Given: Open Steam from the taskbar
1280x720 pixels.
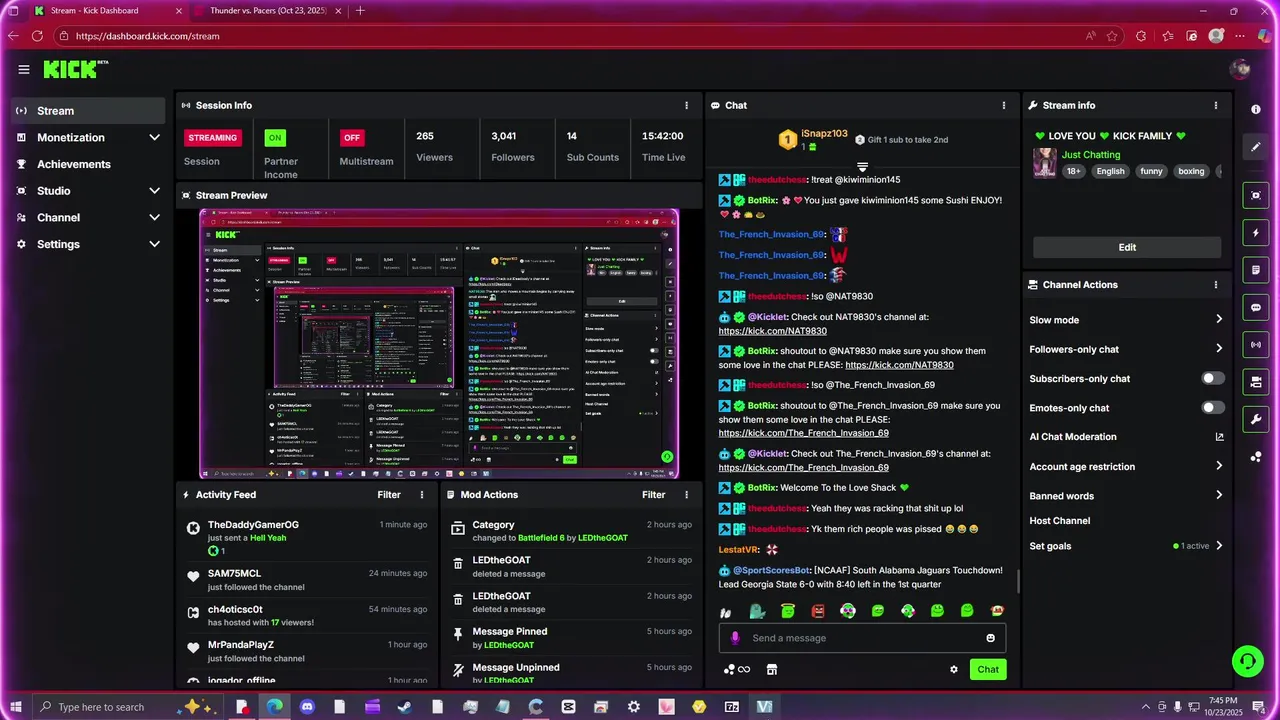Looking at the screenshot, I should click(404, 707).
